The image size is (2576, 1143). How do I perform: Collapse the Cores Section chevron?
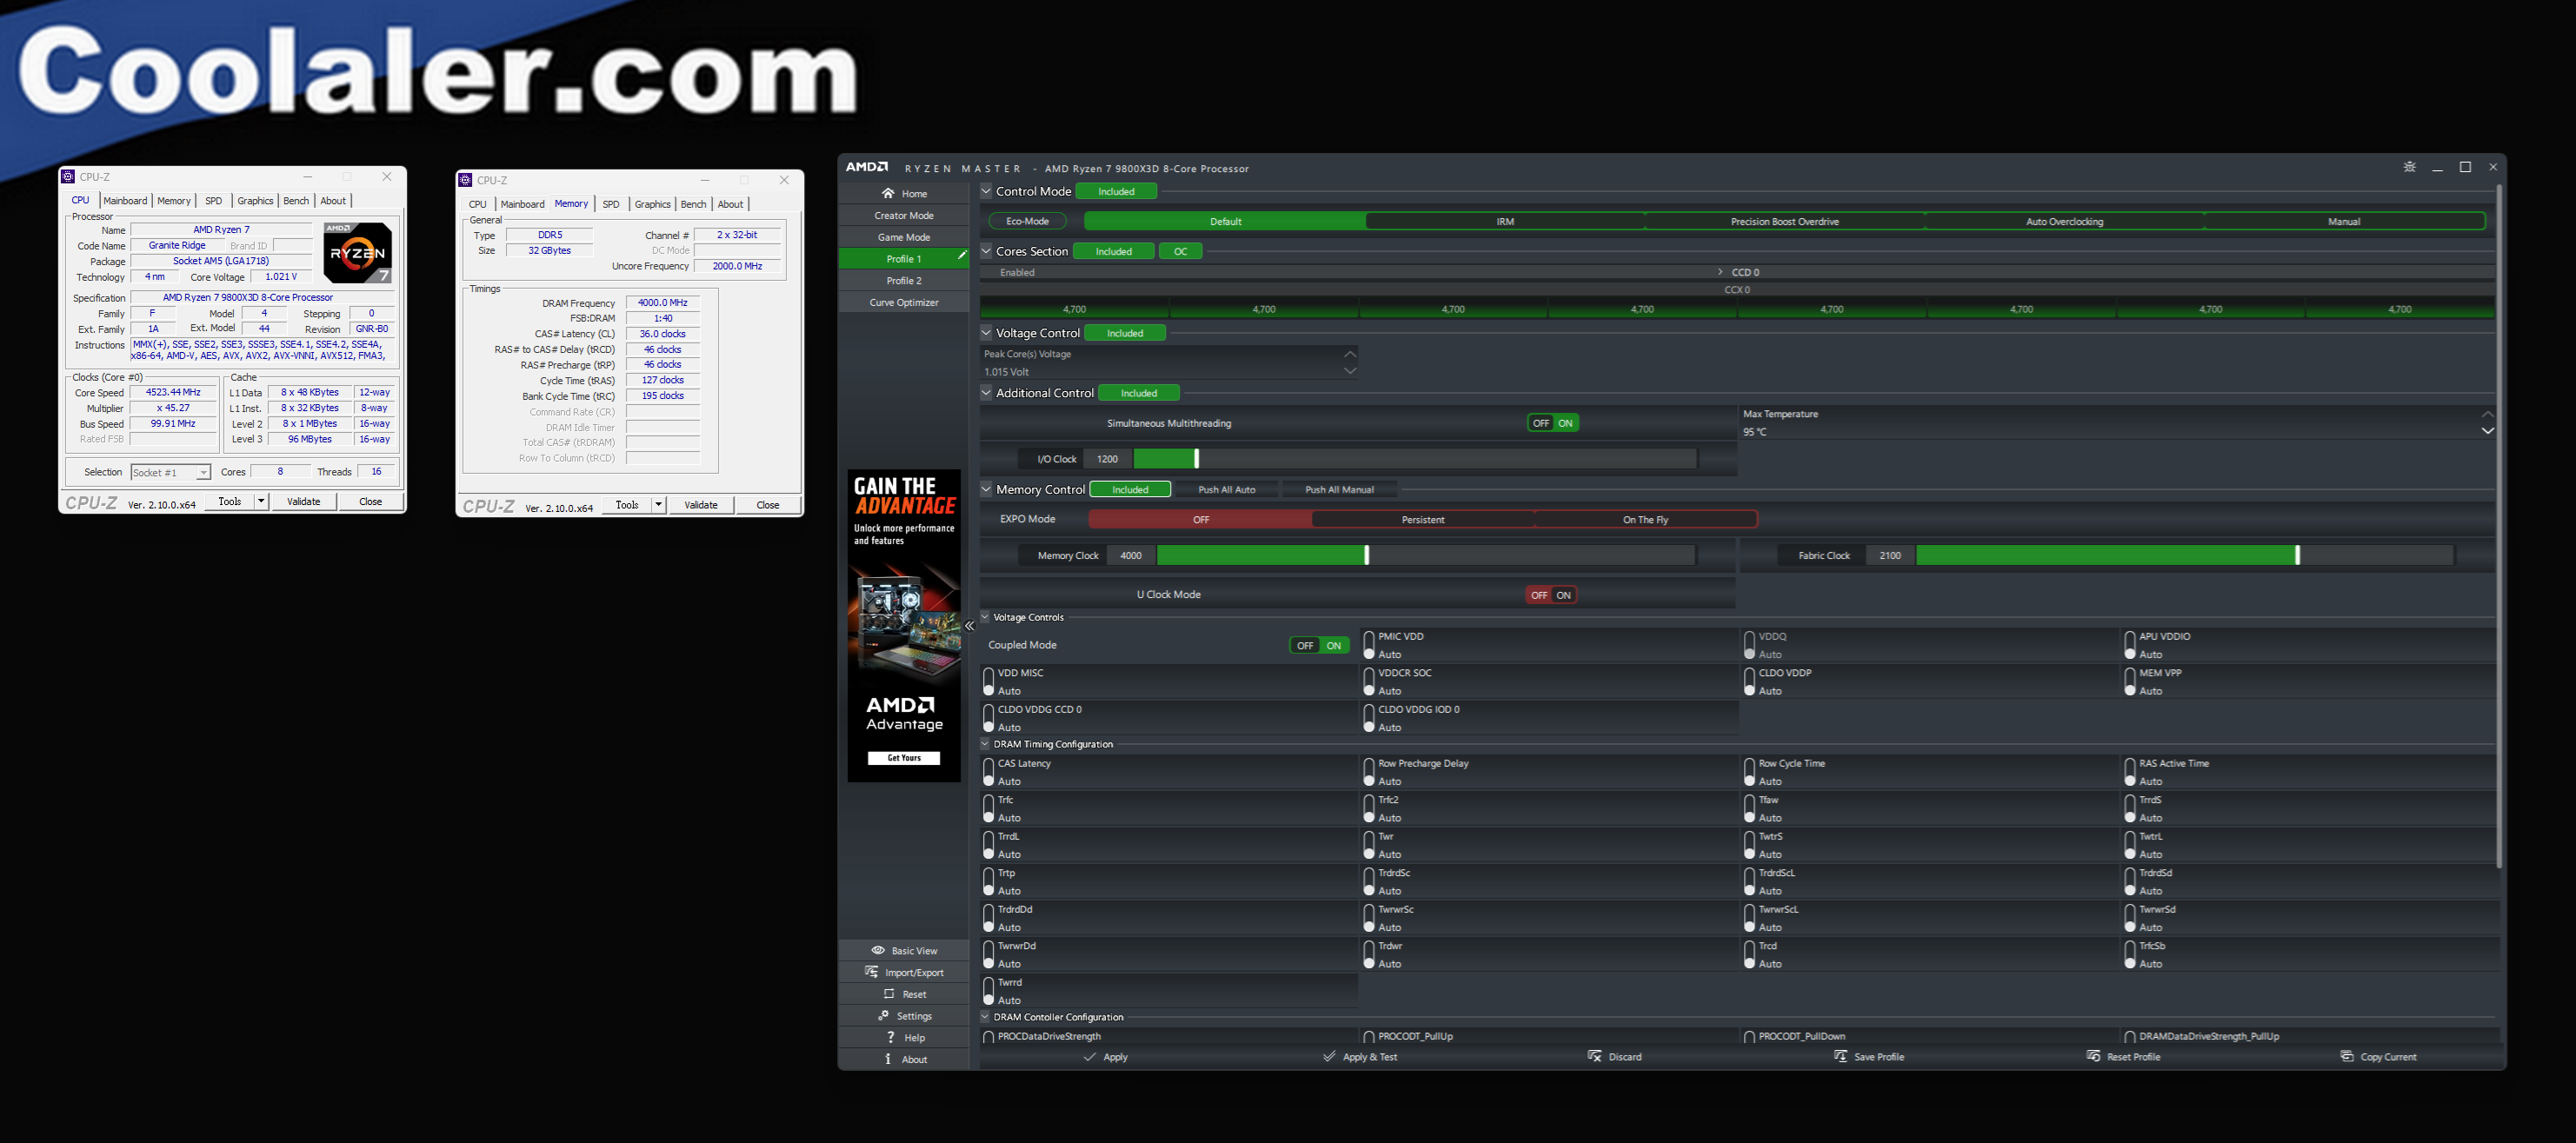click(986, 251)
